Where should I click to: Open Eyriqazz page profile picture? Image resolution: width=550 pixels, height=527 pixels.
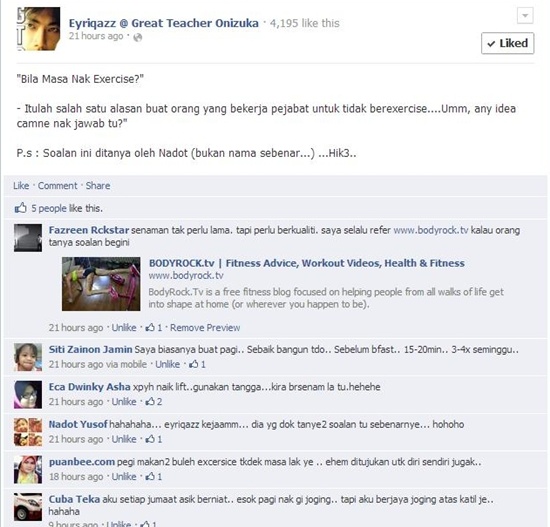coord(38,29)
